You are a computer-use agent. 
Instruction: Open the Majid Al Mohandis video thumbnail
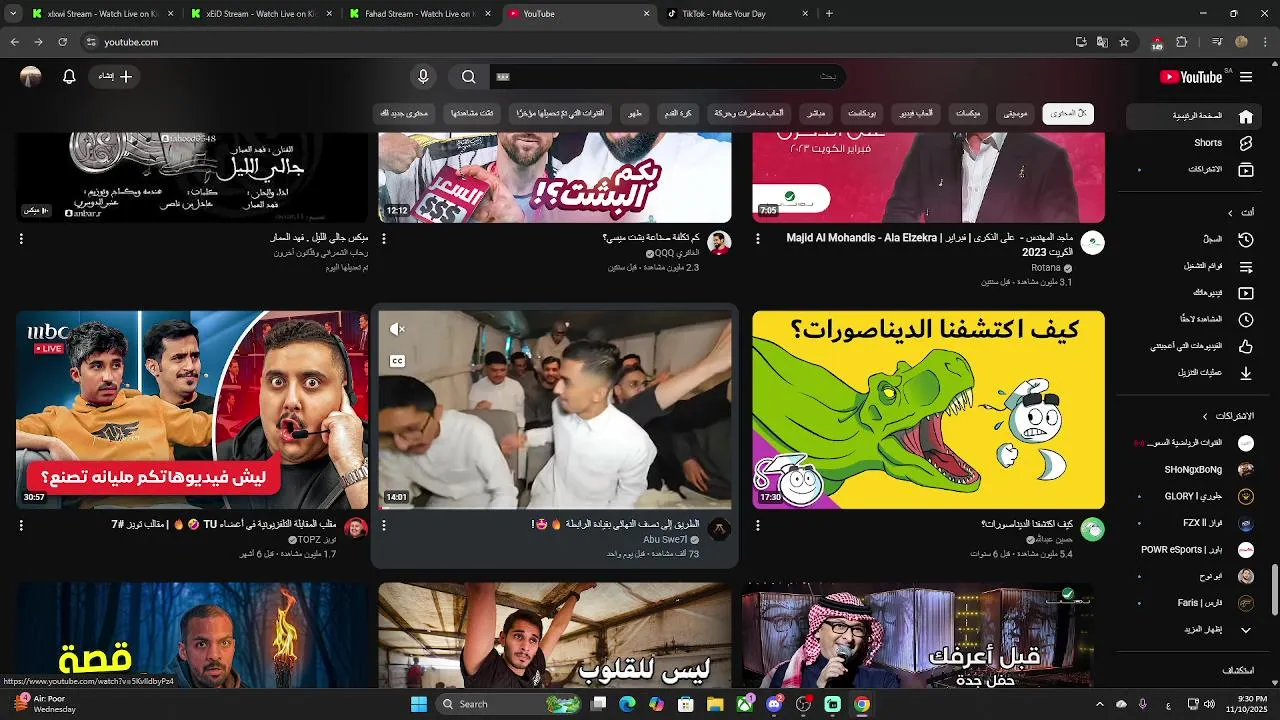pos(928,177)
